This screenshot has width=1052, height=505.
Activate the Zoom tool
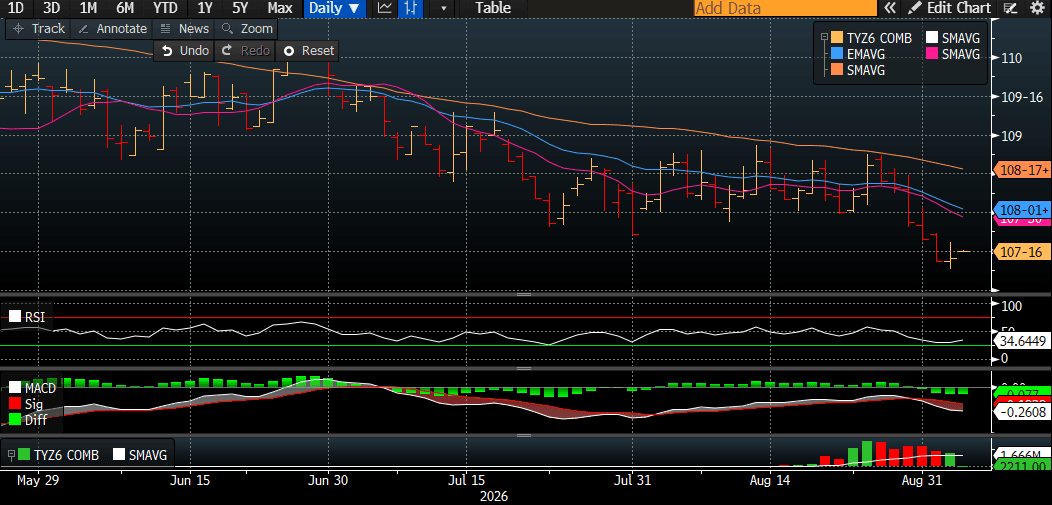(x=247, y=29)
